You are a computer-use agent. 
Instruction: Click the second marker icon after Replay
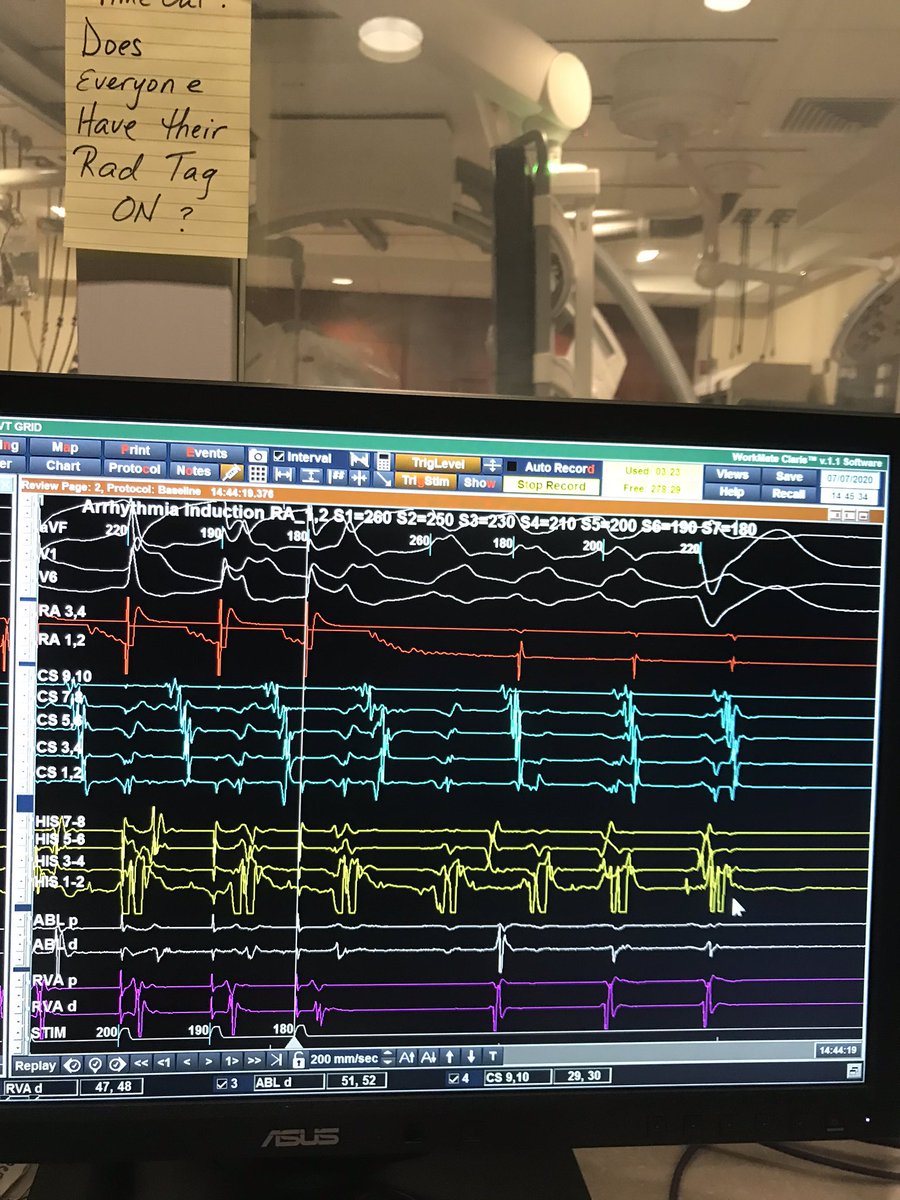95,1065
